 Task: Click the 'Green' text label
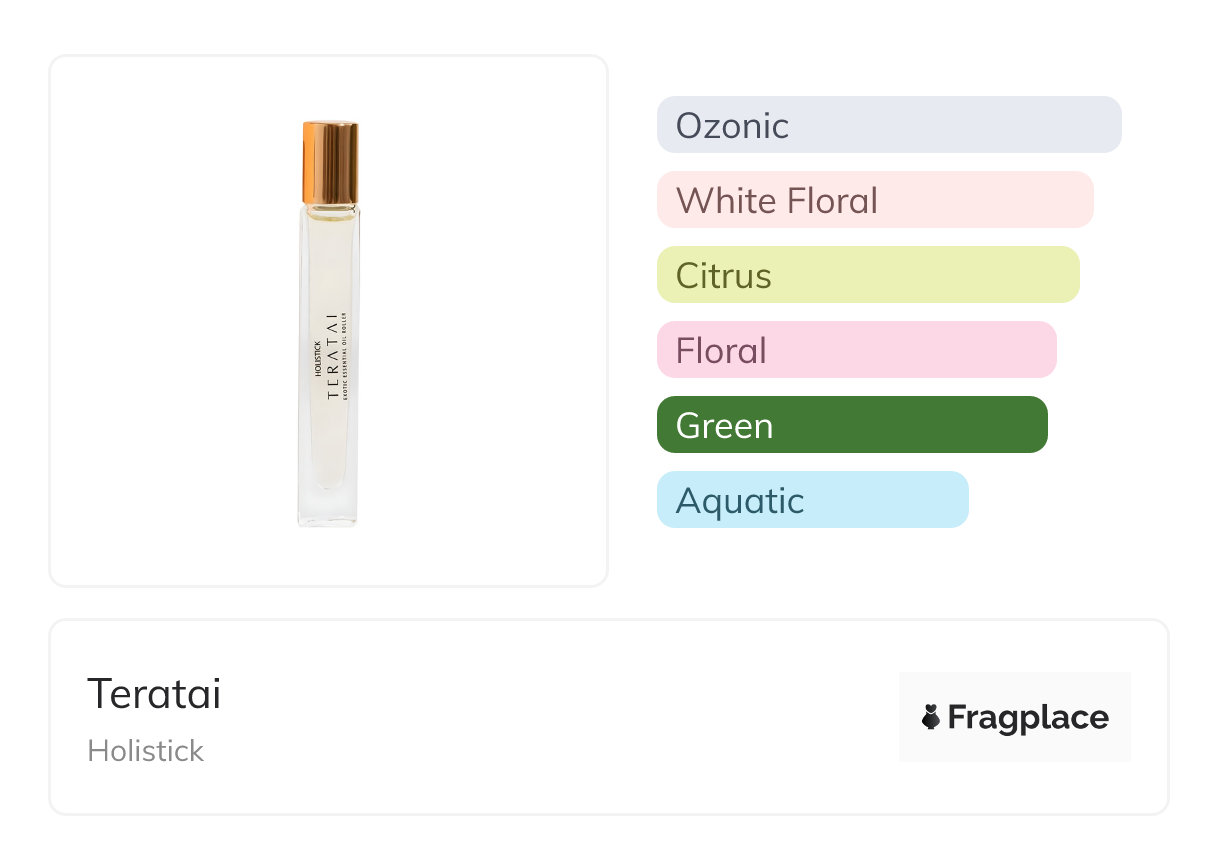tap(724, 425)
